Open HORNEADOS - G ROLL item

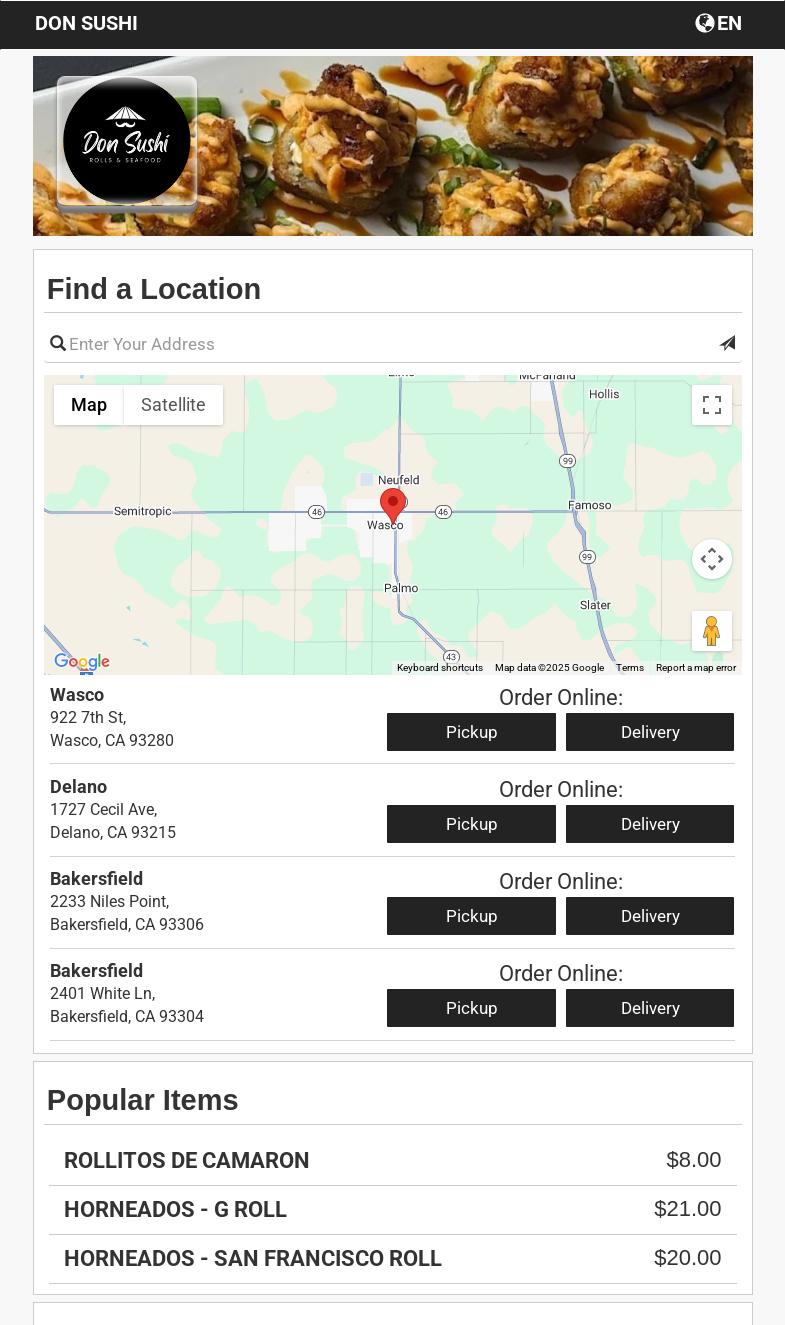click(x=393, y=1209)
